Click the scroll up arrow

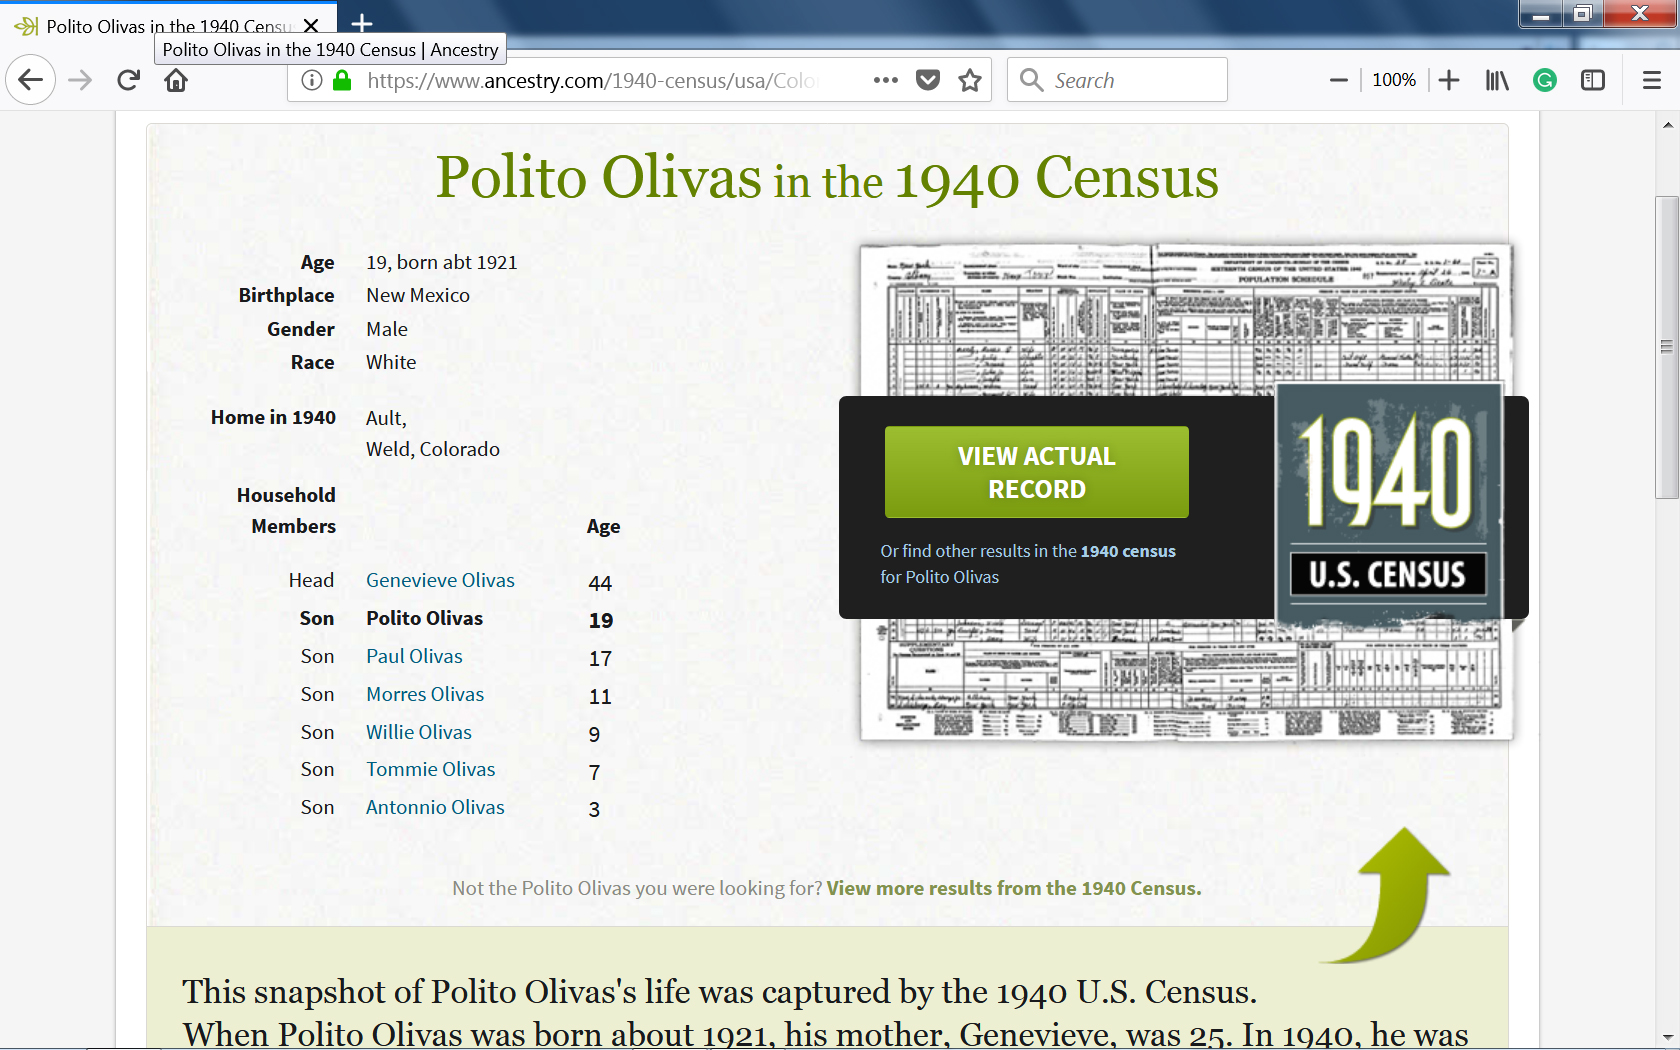(x=1667, y=125)
